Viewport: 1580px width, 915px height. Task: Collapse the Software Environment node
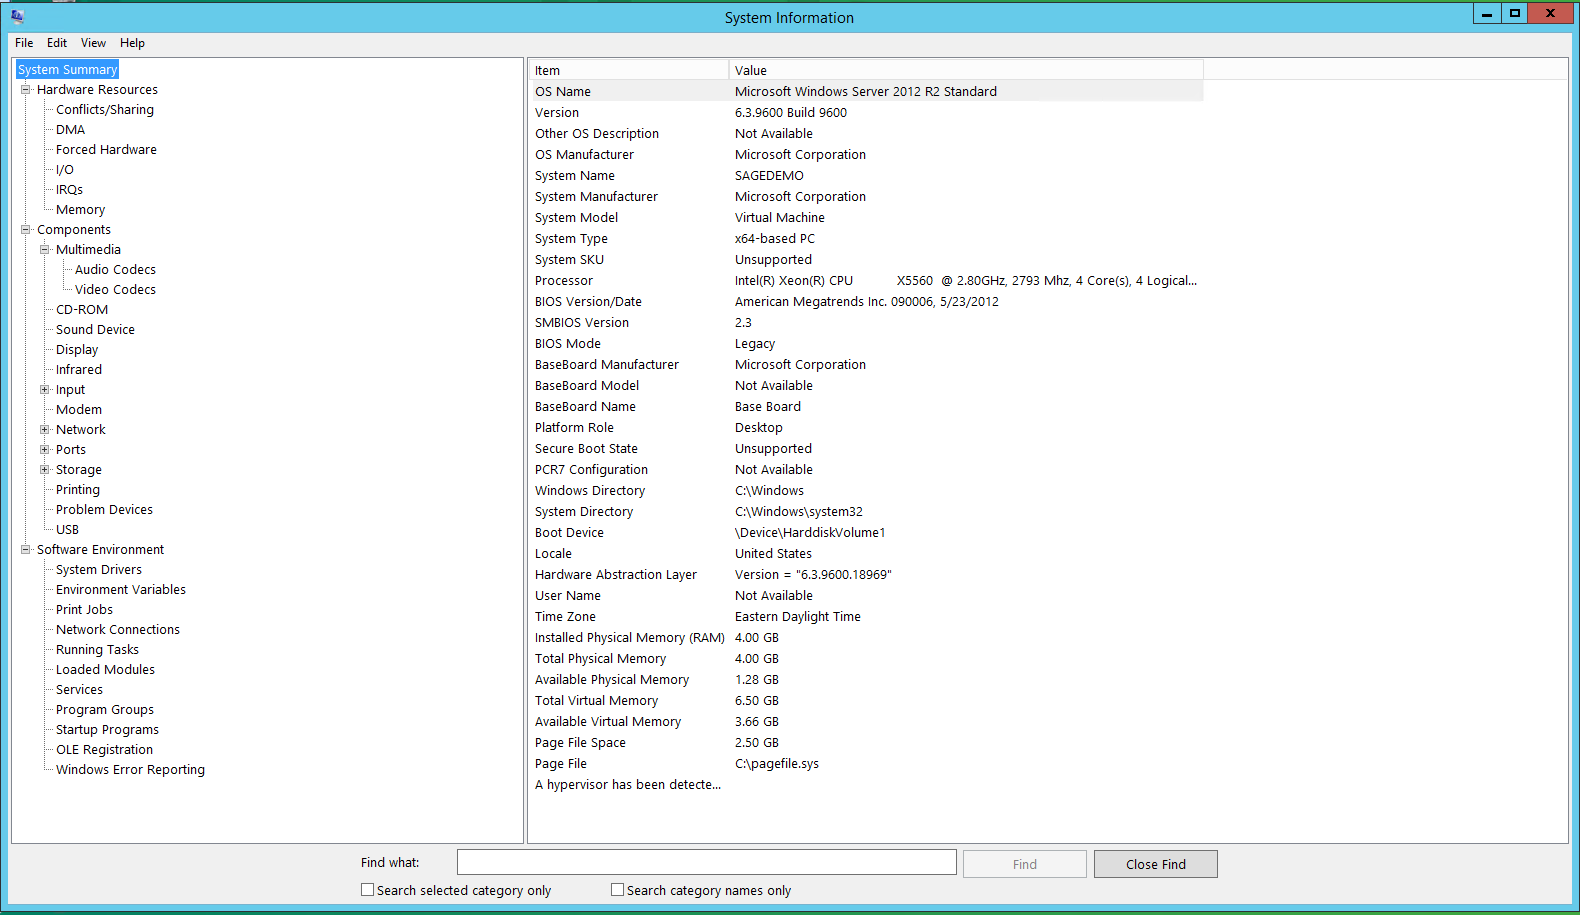click(x=26, y=550)
